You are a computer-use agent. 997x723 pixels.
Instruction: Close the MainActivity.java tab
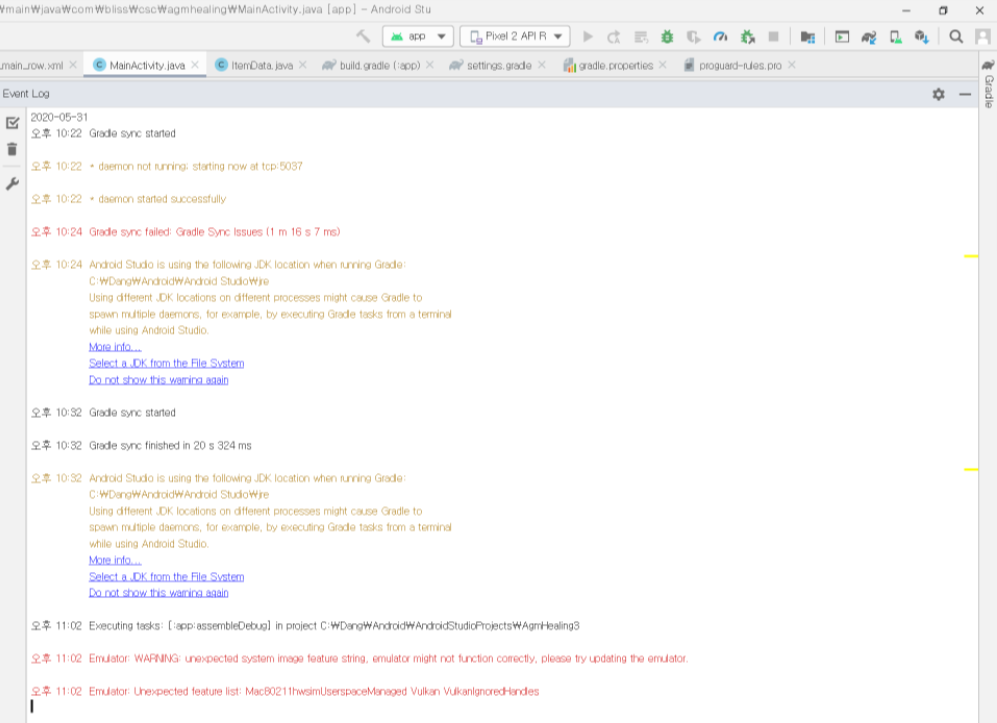tap(195, 65)
